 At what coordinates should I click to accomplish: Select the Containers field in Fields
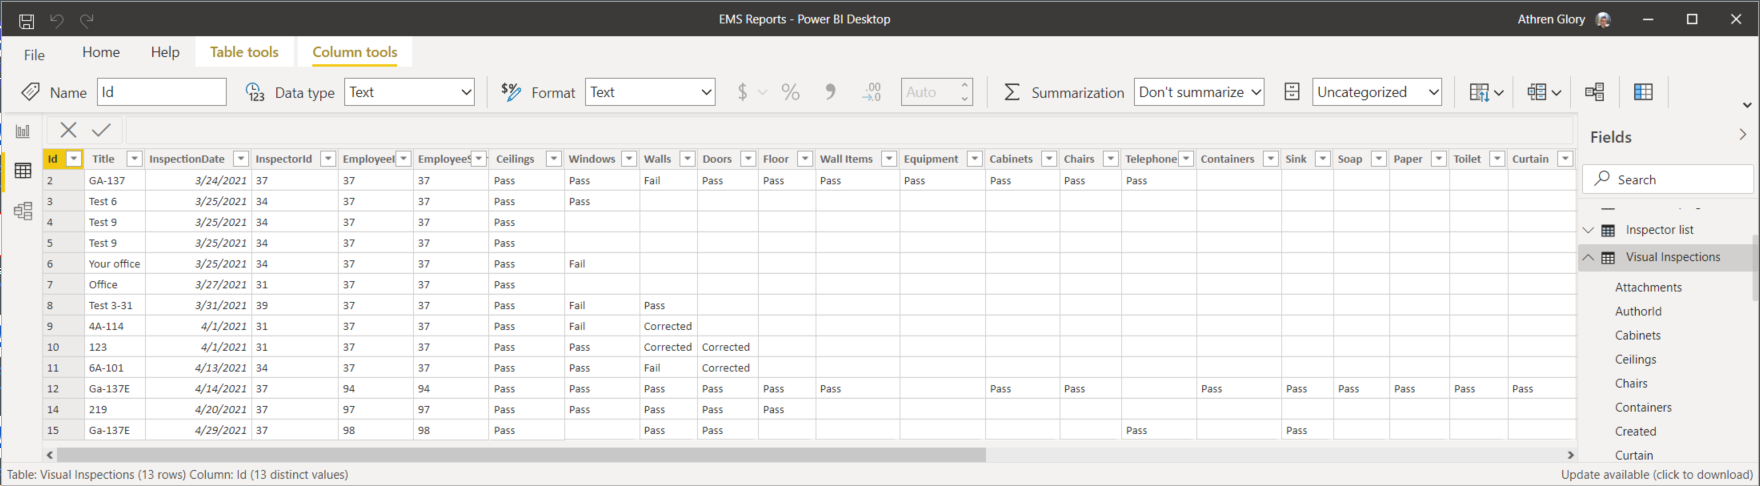click(x=1643, y=407)
